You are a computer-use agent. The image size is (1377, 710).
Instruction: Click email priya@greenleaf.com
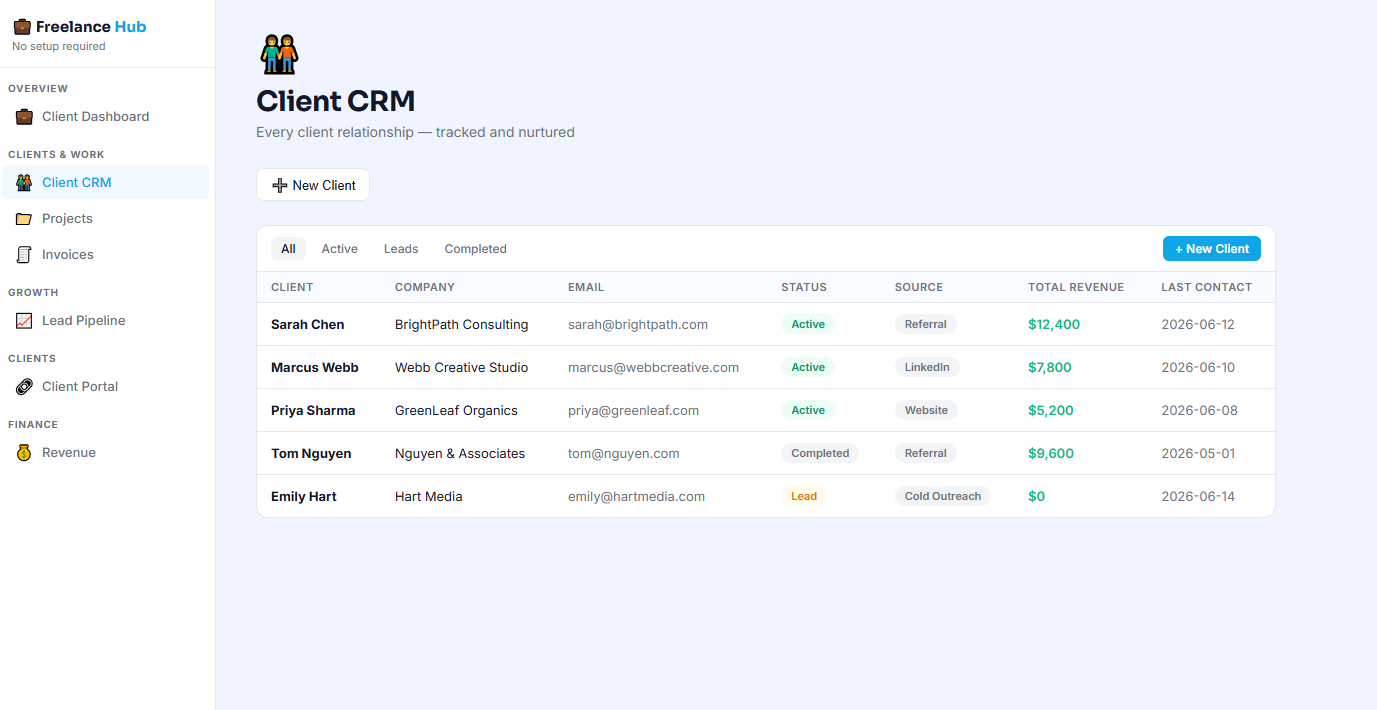[634, 410]
